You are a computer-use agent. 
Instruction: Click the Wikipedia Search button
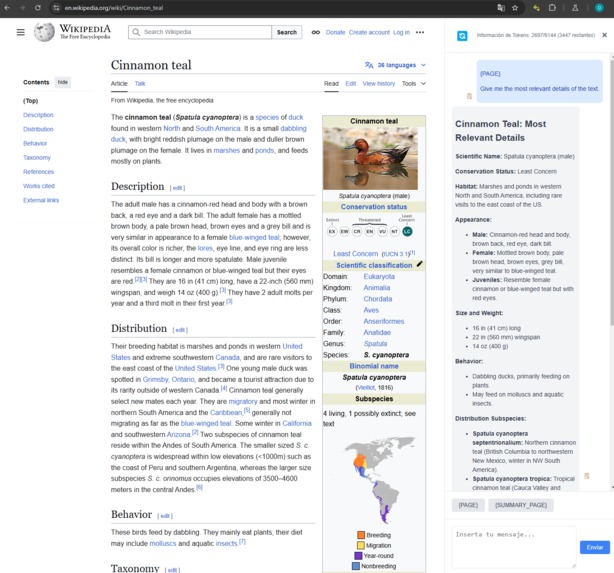(287, 32)
